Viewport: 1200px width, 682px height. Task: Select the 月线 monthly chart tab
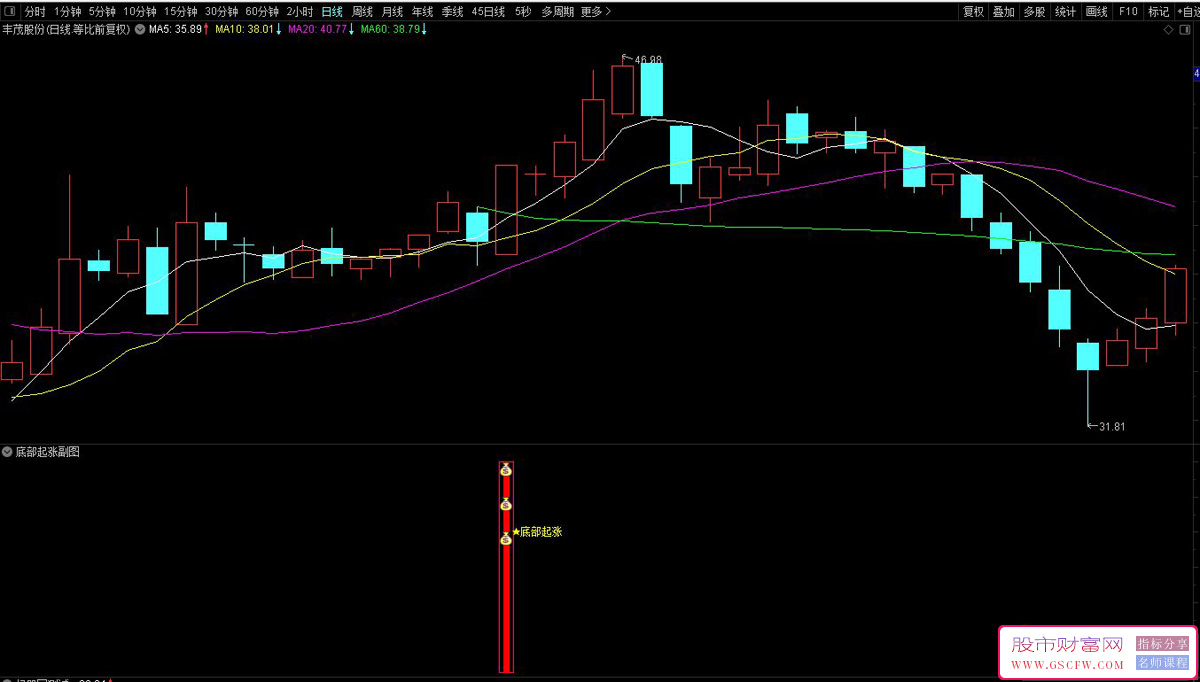click(x=392, y=12)
